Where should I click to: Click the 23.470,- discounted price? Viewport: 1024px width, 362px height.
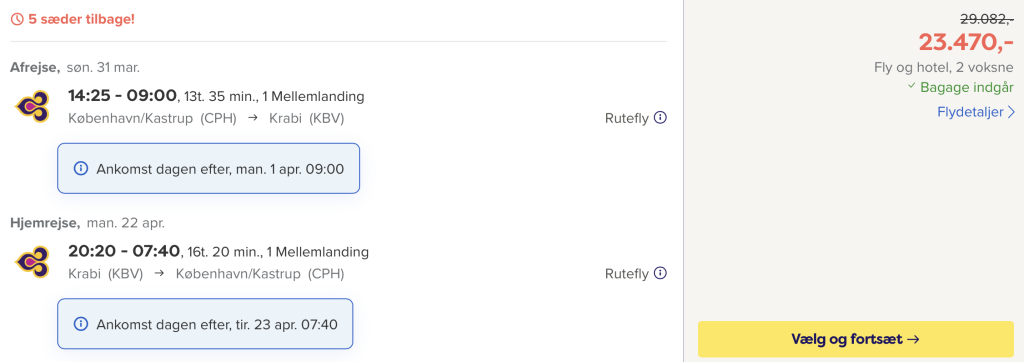pos(966,42)
